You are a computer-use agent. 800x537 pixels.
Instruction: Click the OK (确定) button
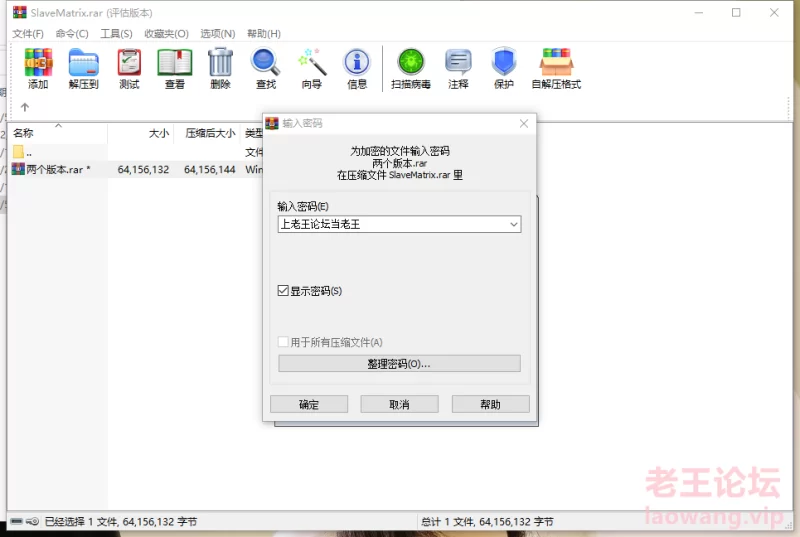309,404
